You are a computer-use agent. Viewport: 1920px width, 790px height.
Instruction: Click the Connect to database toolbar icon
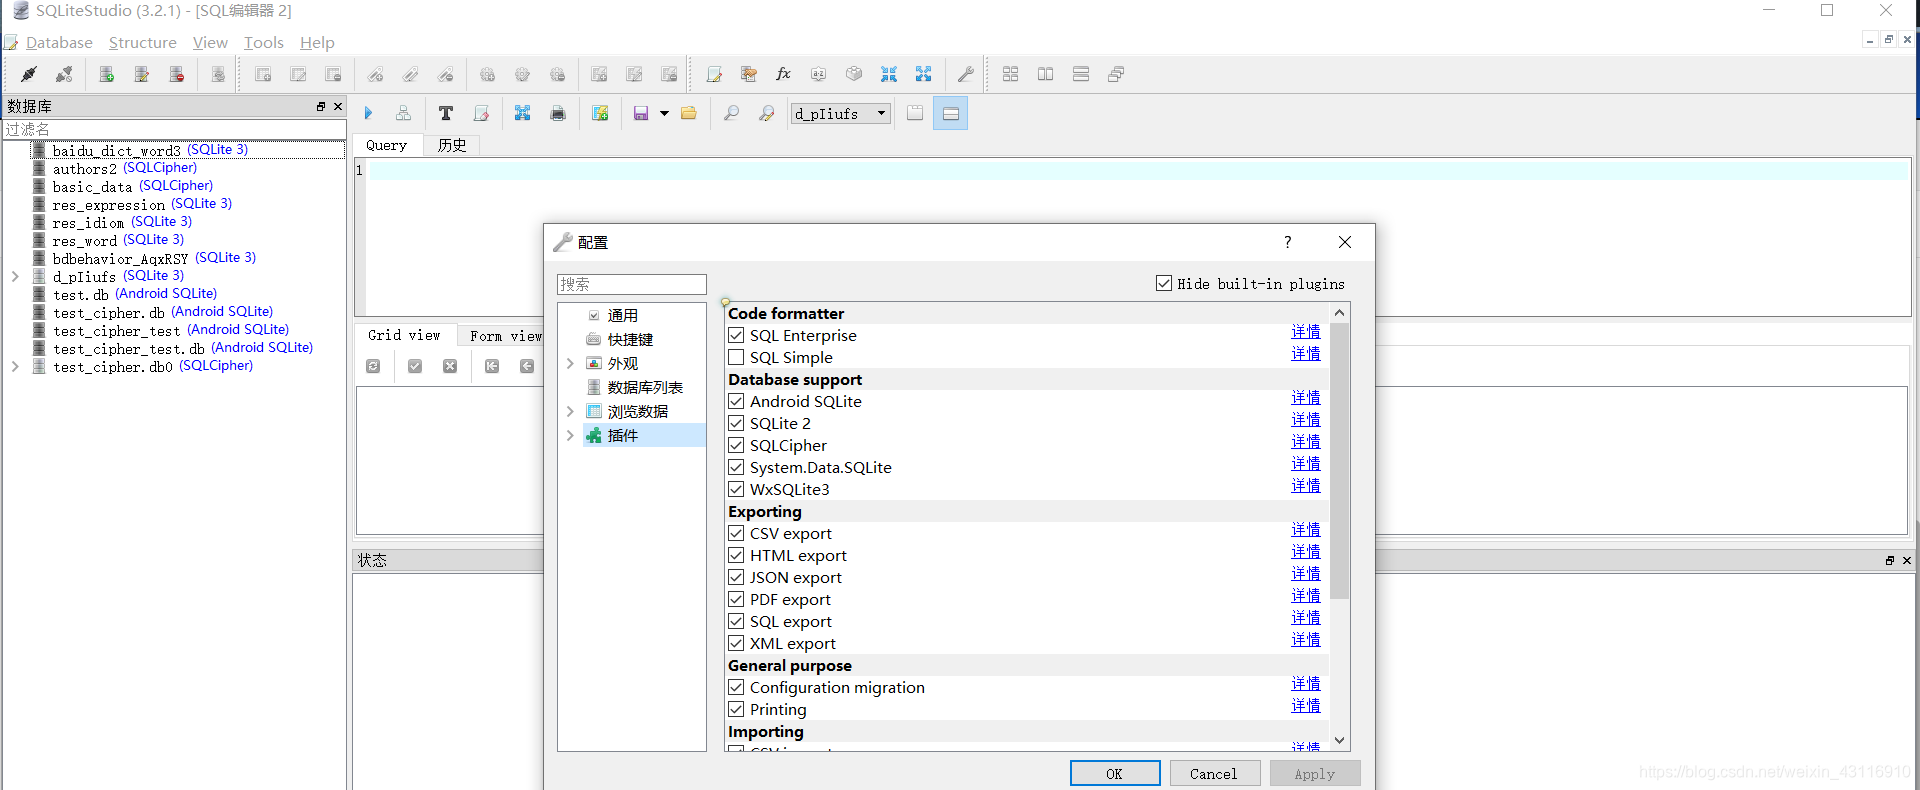(29, 74)
